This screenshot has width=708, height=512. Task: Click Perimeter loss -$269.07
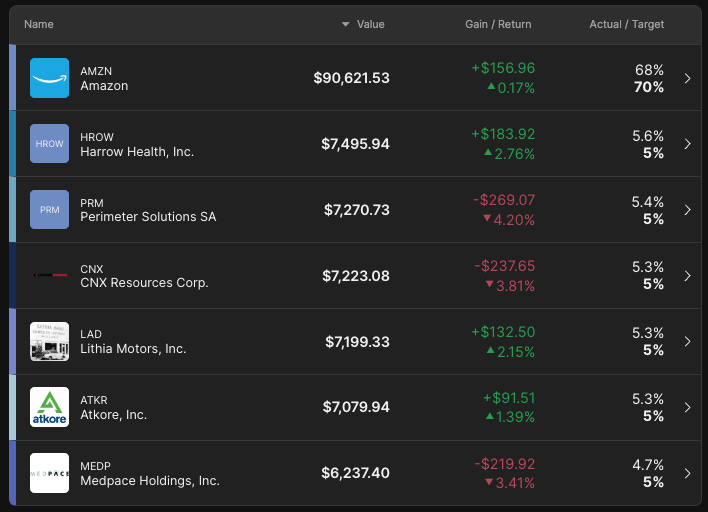504,200
